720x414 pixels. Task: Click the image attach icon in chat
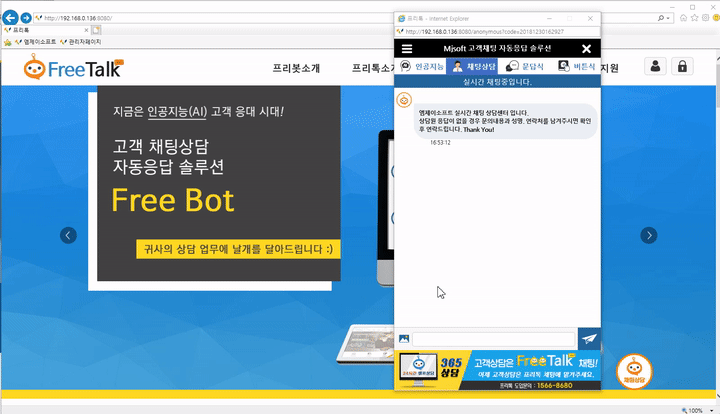pyautogui.click(x=404, y=339)
